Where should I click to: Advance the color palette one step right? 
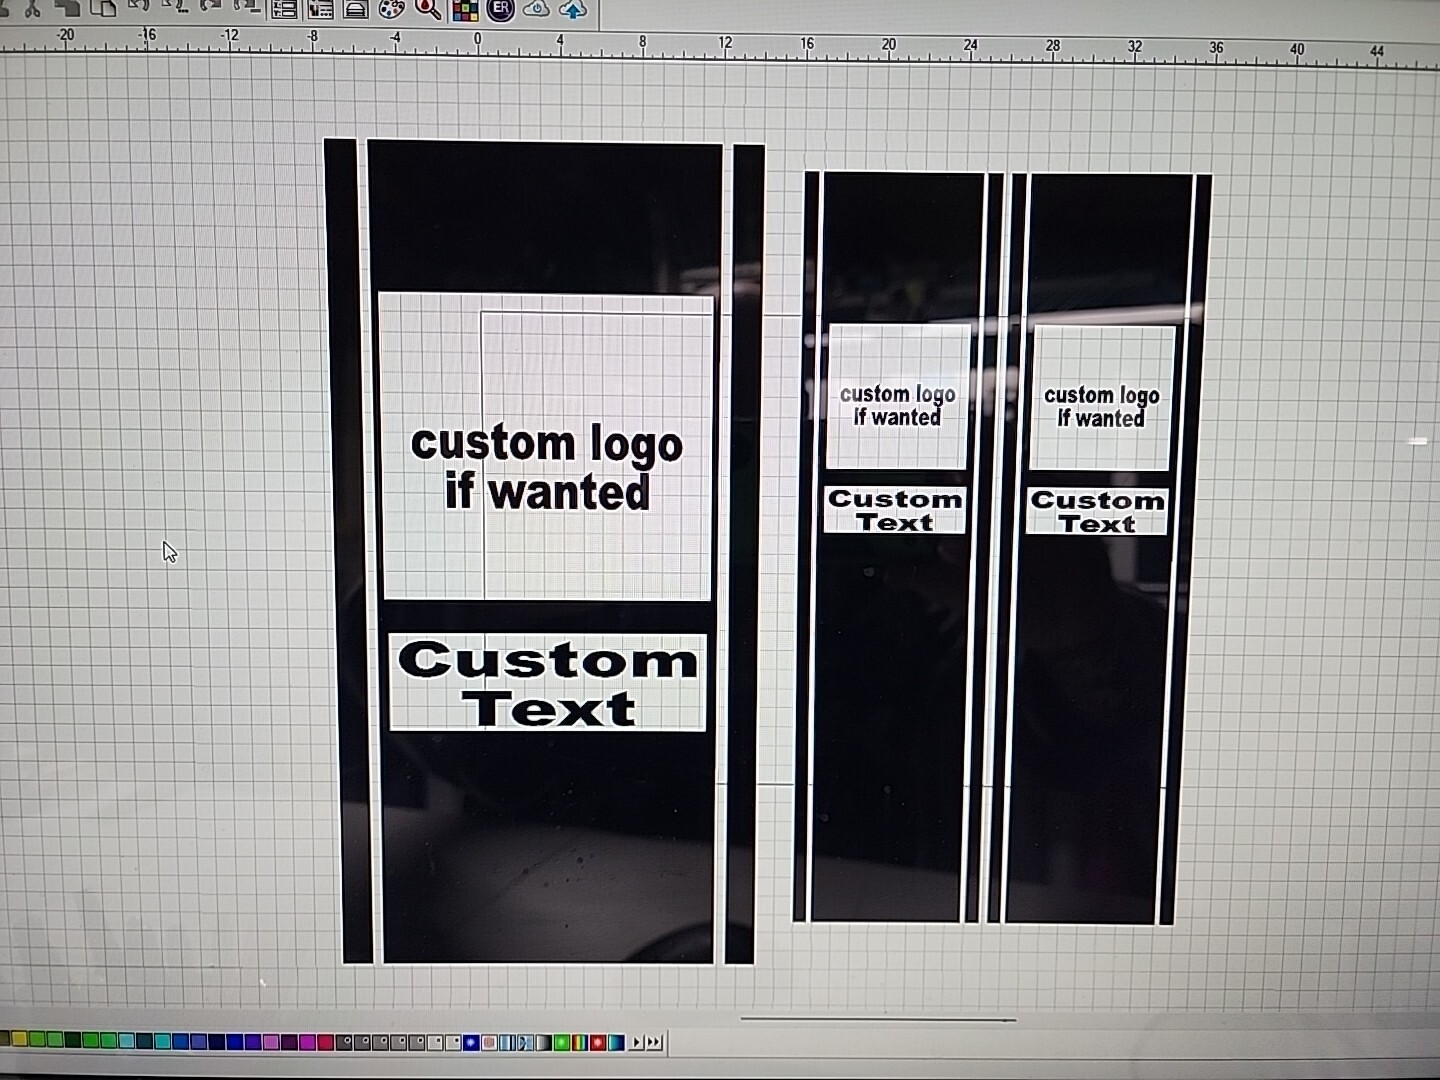pyautogui.click(x=636, y=1043)
